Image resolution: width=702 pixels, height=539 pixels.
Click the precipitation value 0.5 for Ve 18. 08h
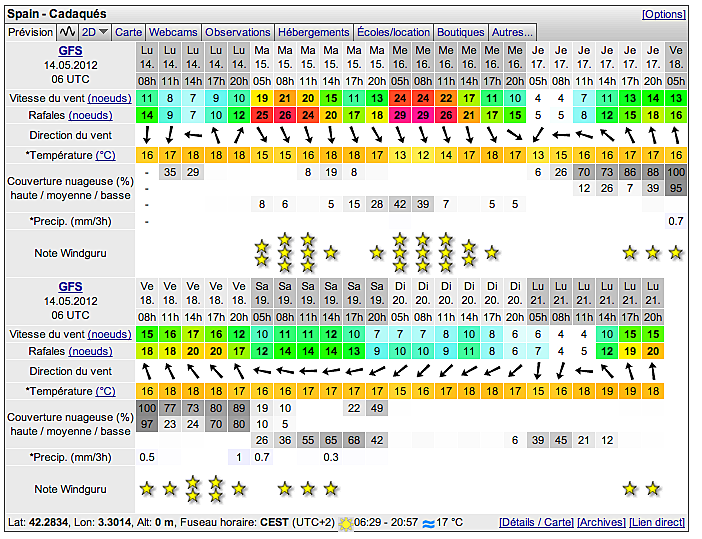147,457
